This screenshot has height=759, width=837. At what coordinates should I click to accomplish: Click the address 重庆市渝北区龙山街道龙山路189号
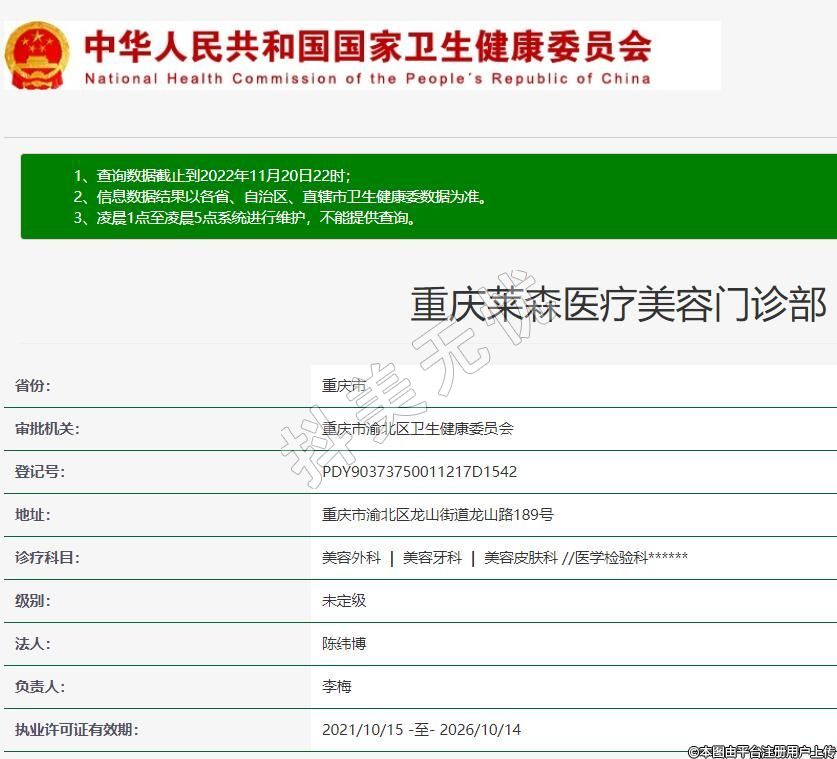pyautogui.click(x=437, y=515)
